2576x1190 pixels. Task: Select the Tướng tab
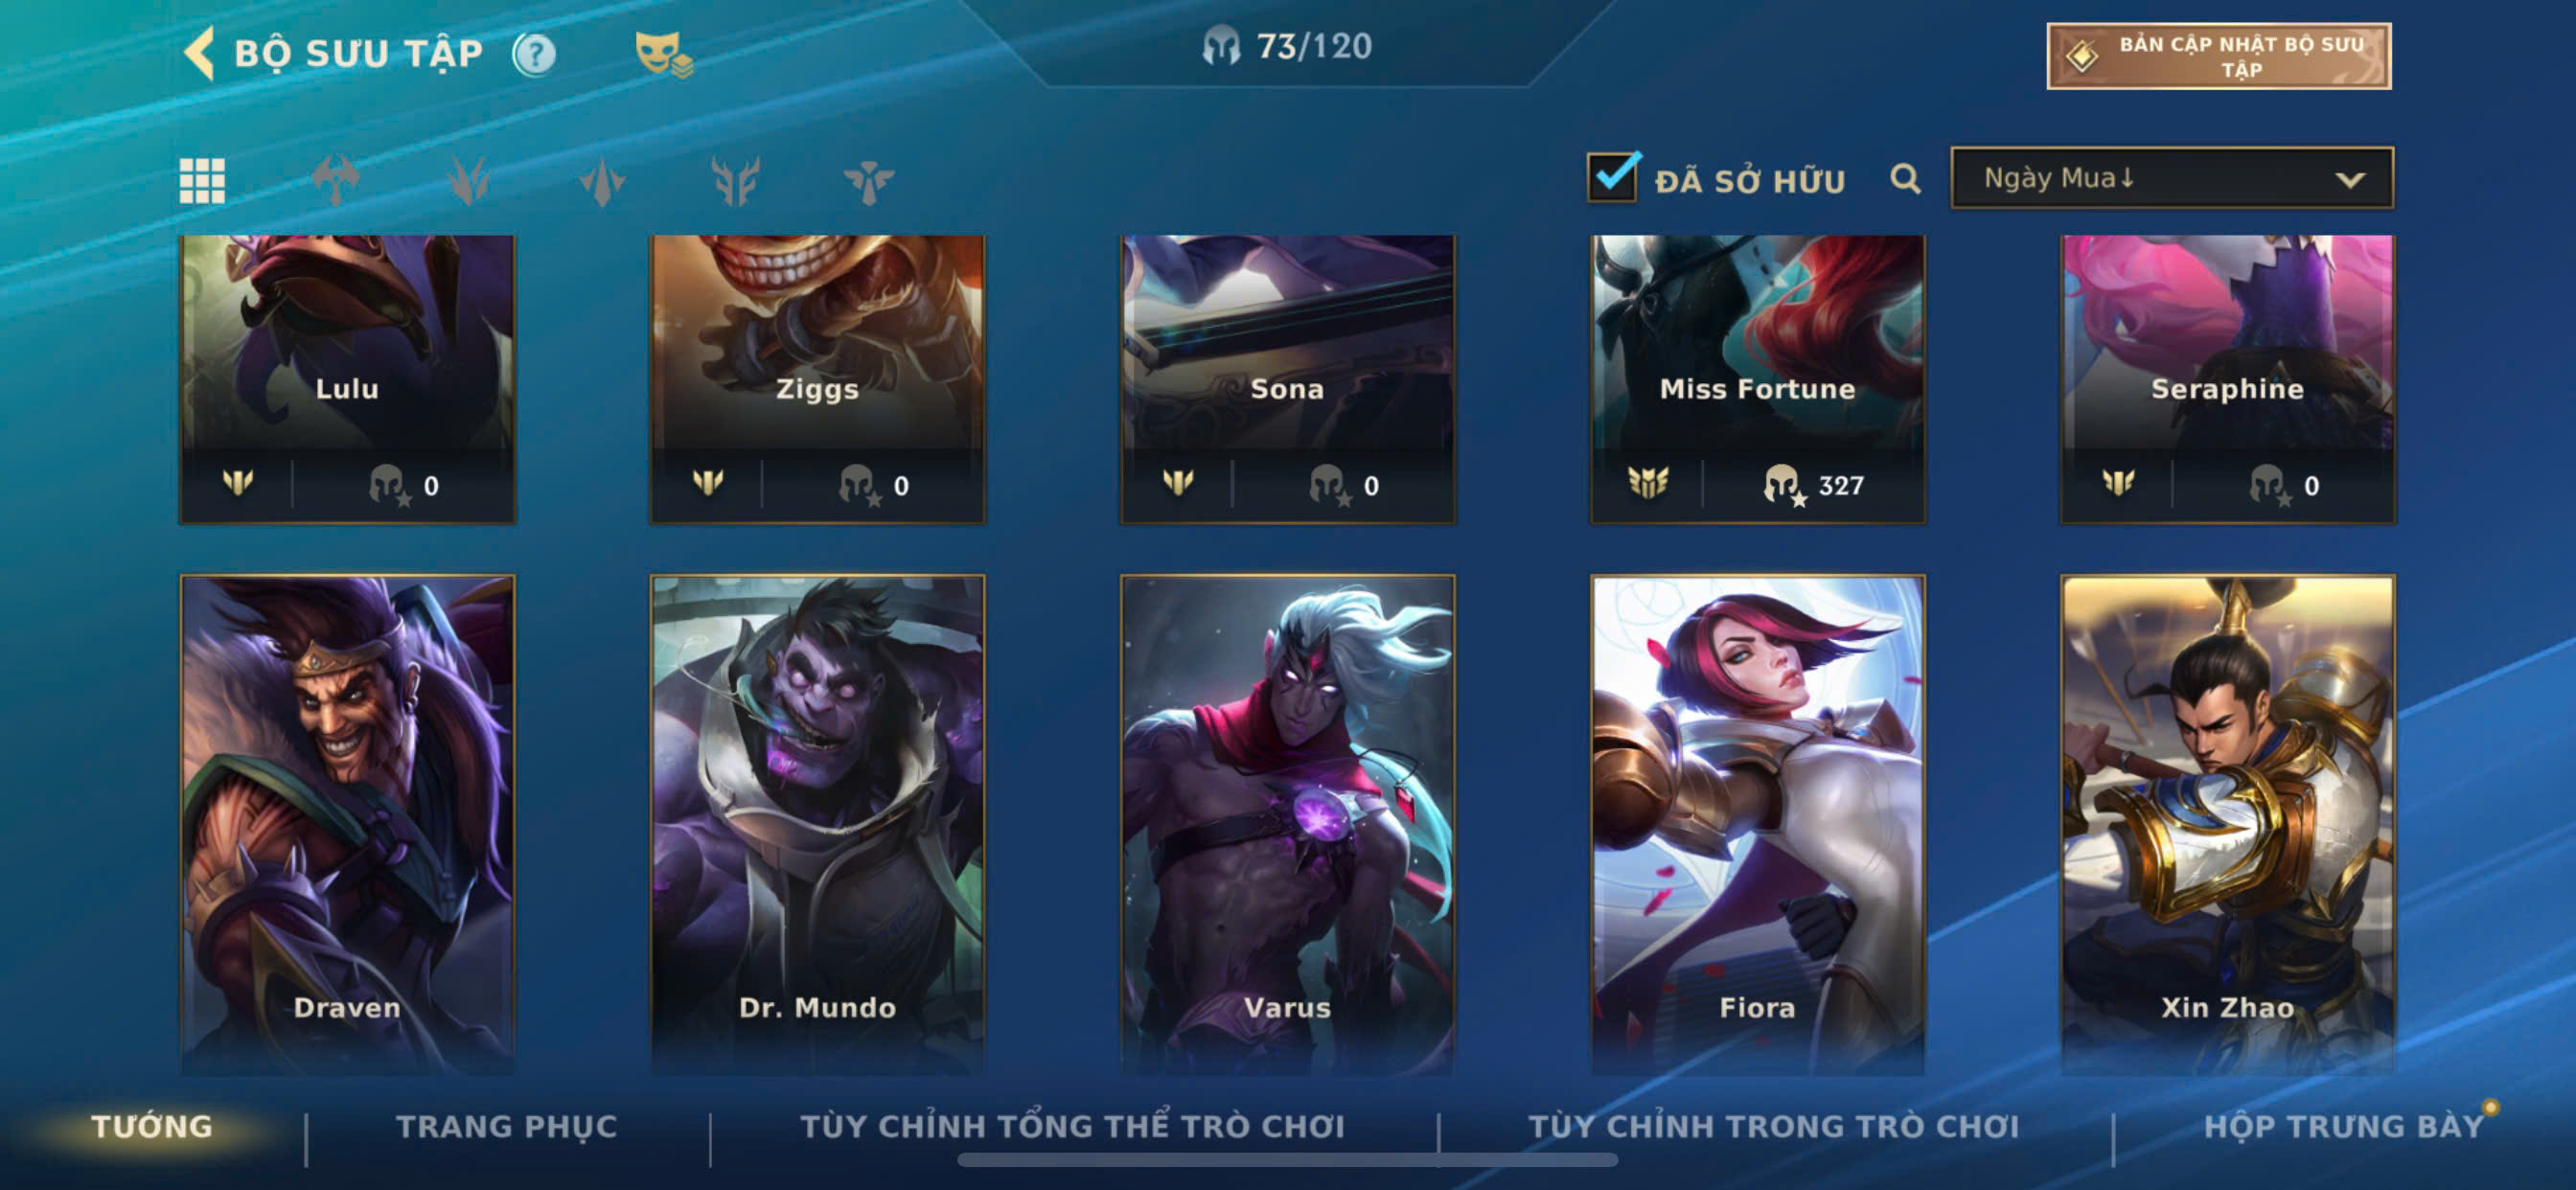coord(152,1126)
